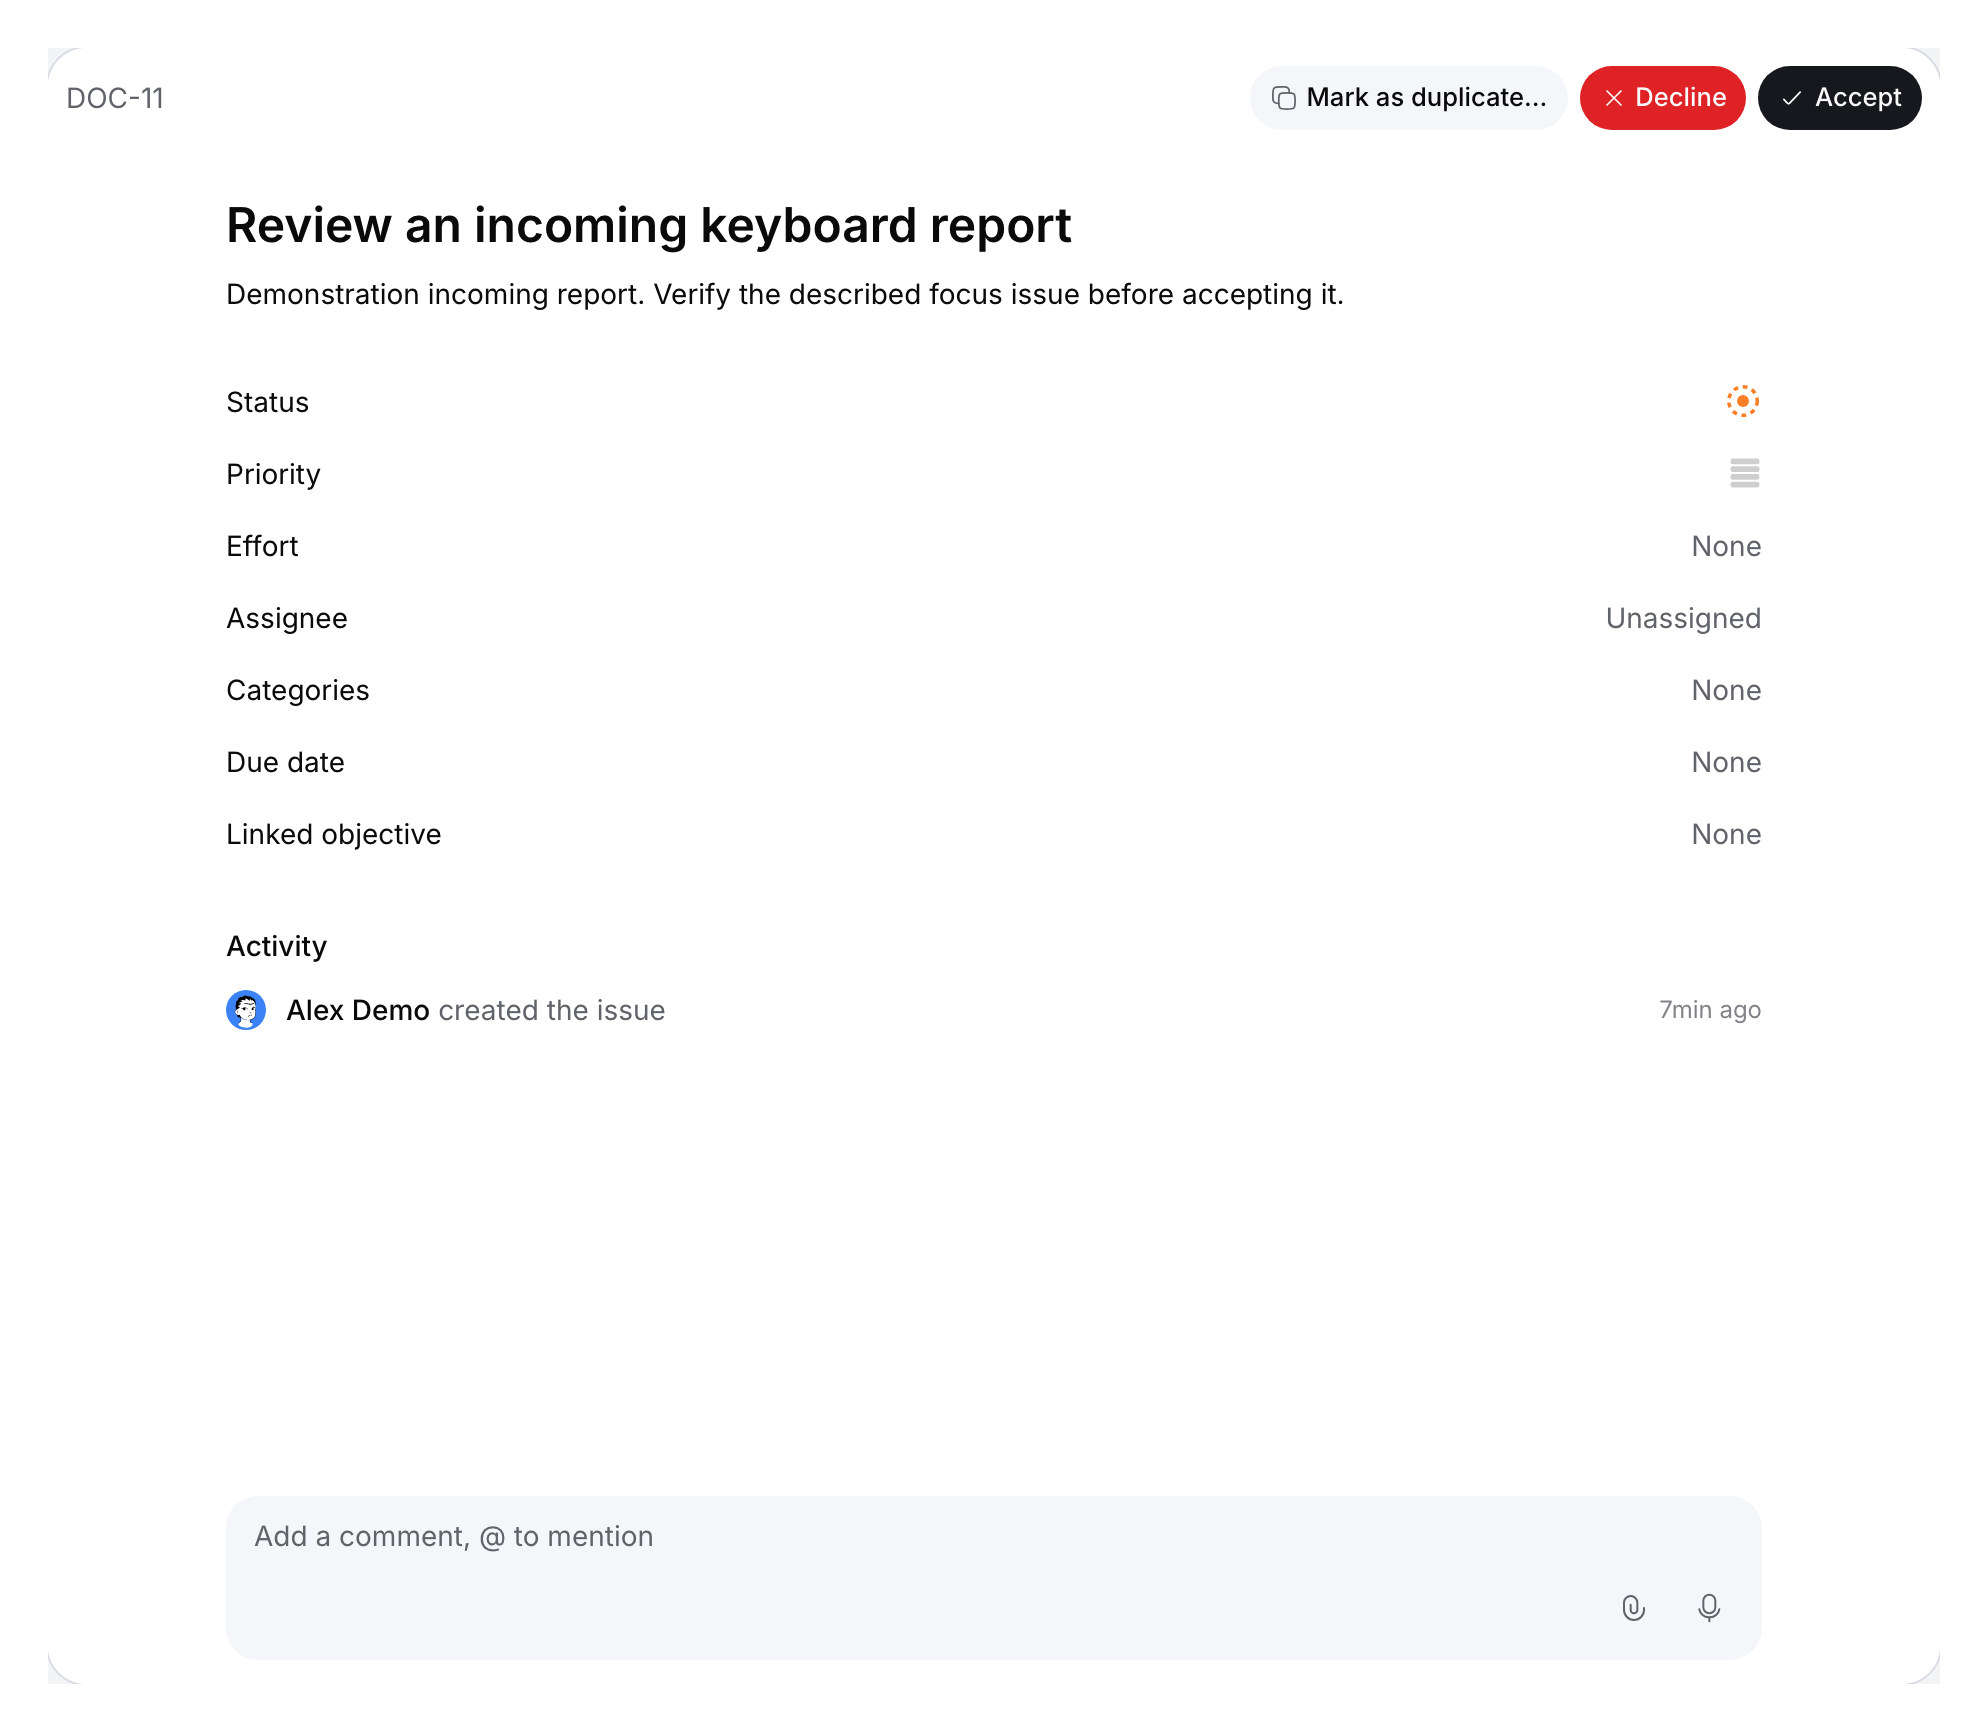Click the Effort field label
The image size is (1988, 1732).
(x=262, y=546)
